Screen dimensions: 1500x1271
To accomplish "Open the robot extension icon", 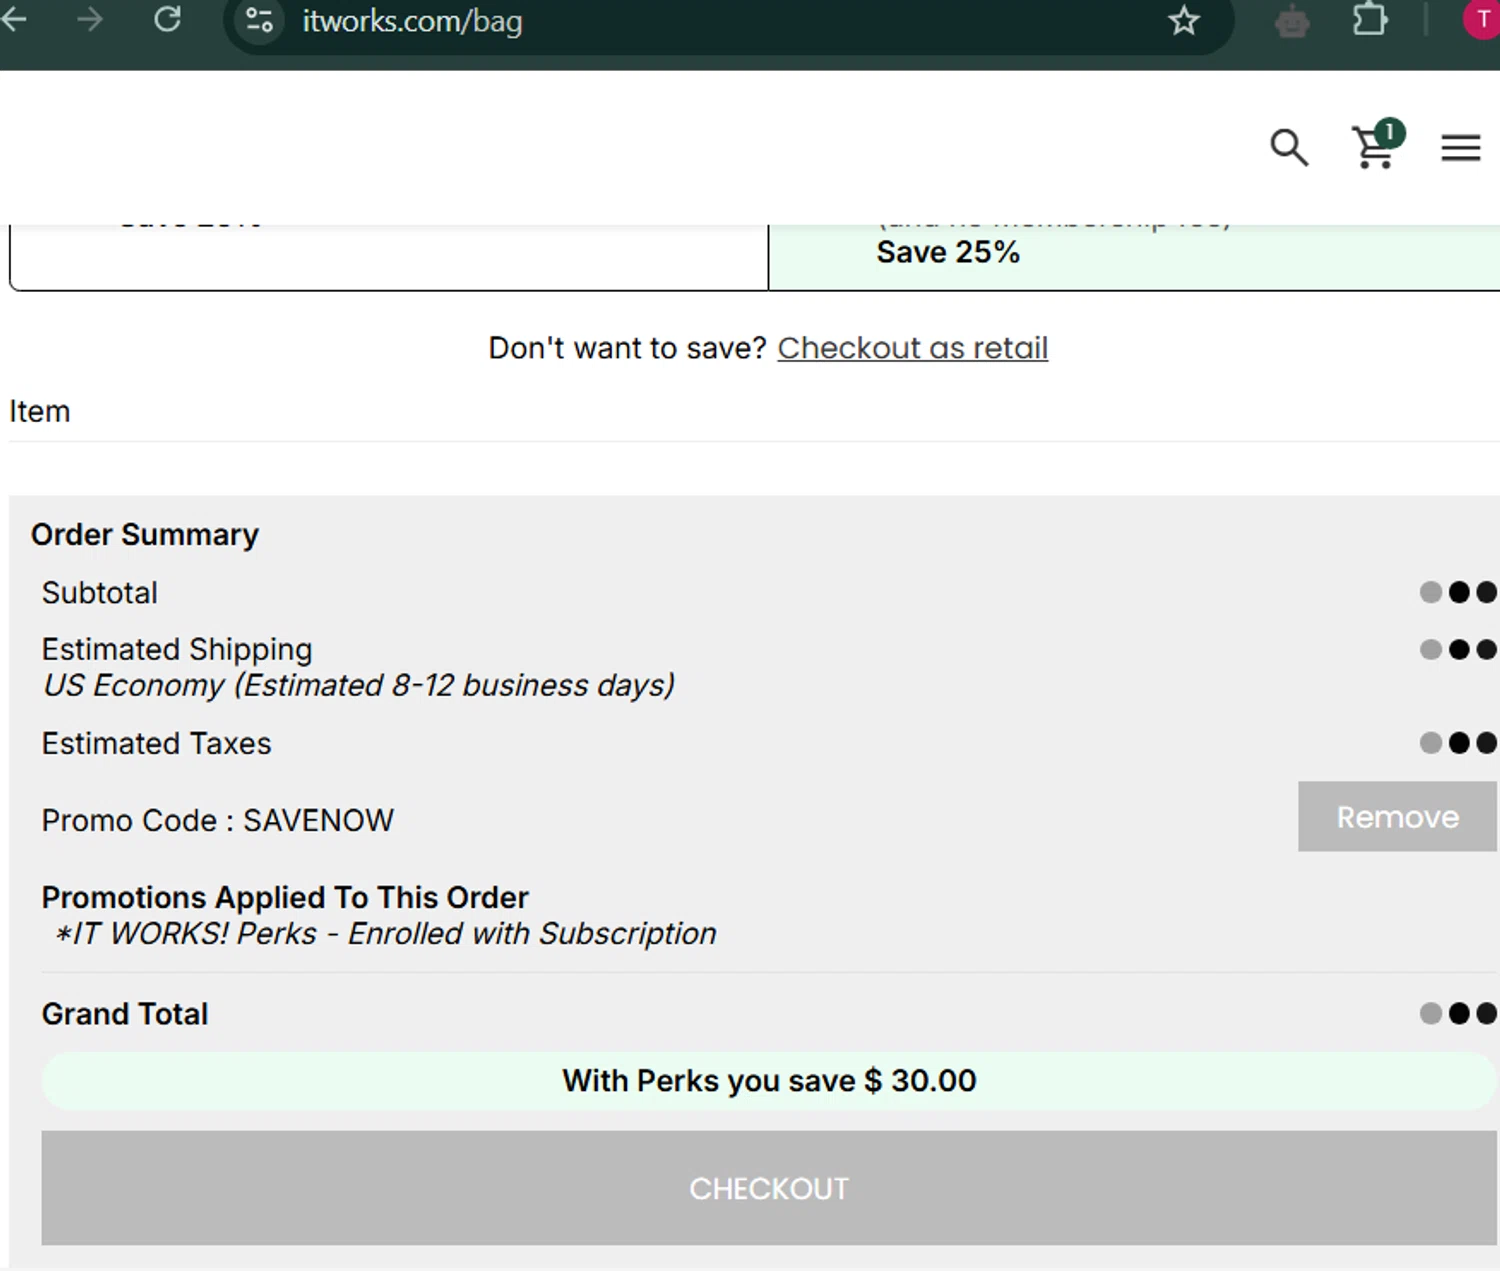I will tap(1292, 21).
